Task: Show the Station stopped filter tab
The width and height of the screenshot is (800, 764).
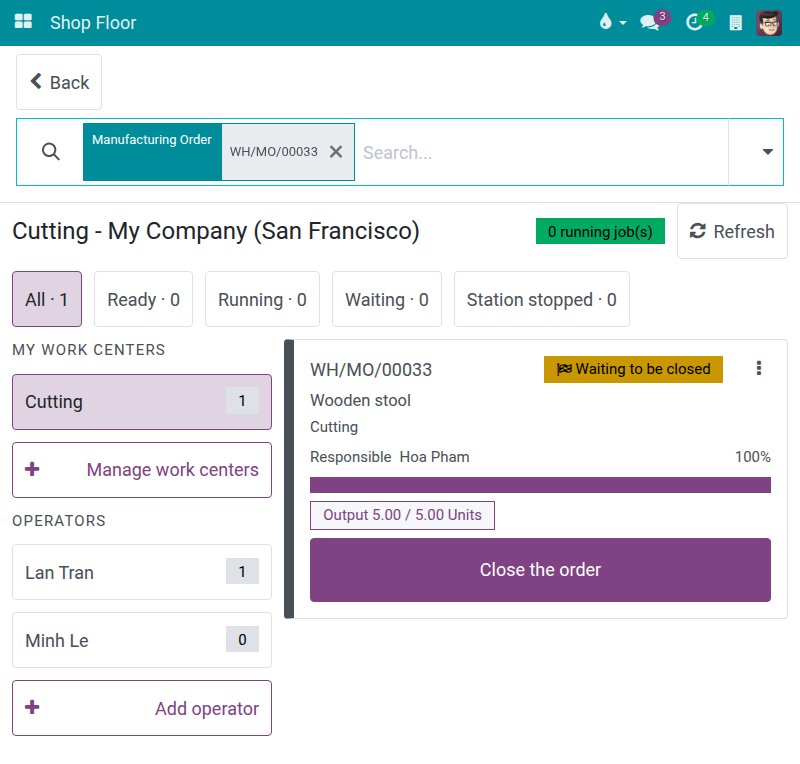Action: pos(542,299)
